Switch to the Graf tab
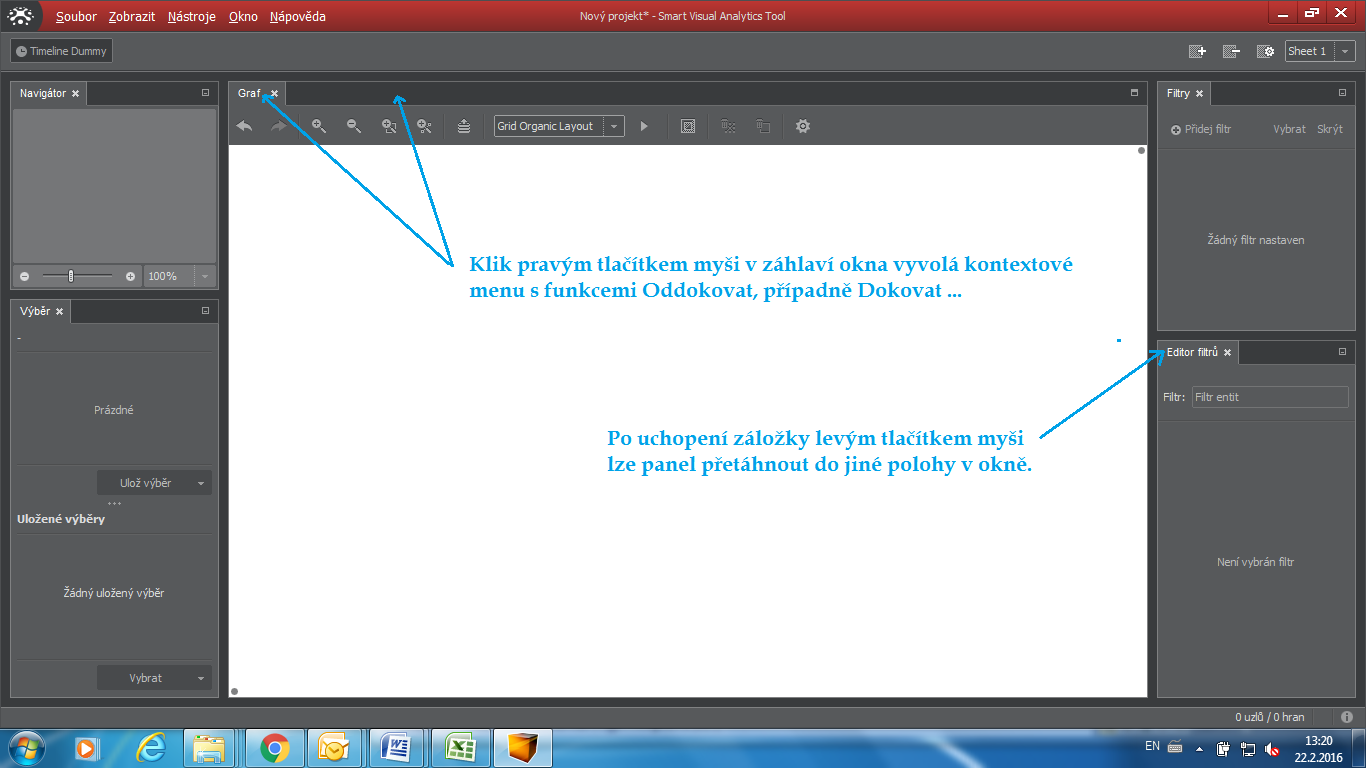The width and height of the screenshot is (1366, 768). pos(248,93)
